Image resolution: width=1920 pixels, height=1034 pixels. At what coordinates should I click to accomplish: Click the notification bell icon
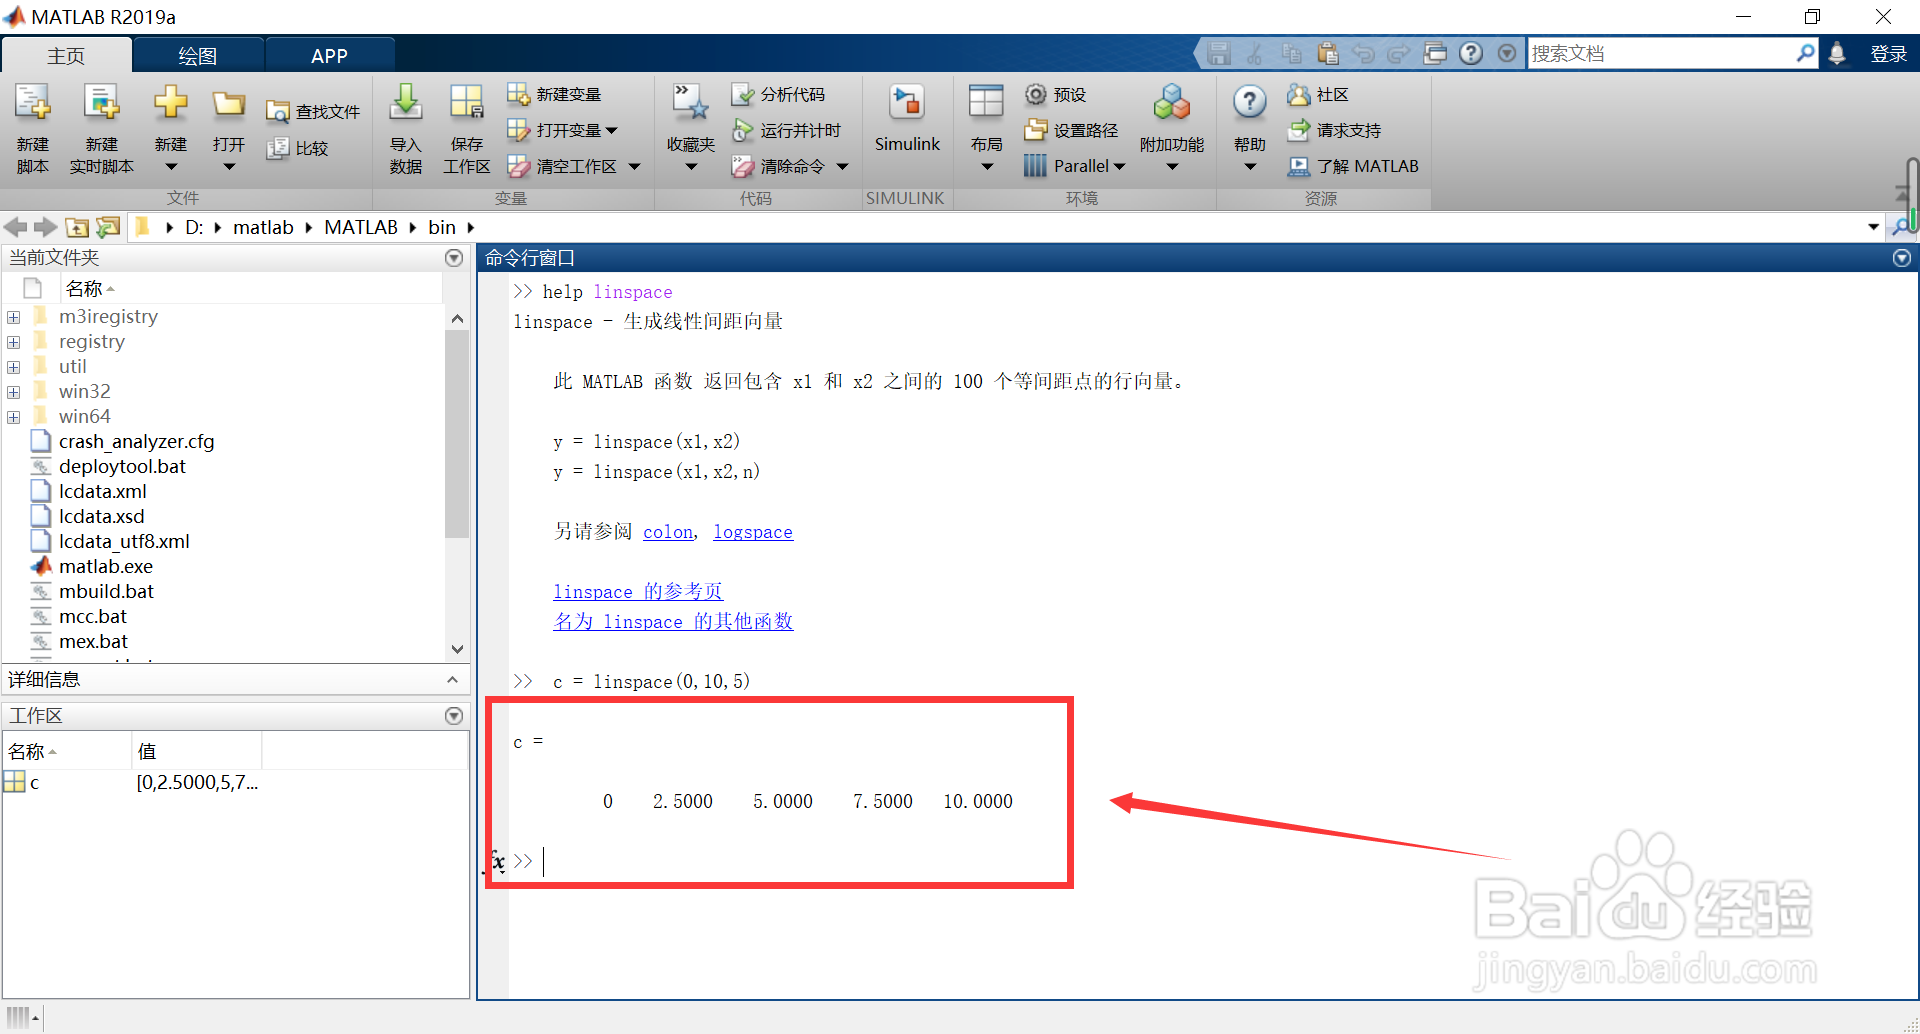coord(1837,53)
